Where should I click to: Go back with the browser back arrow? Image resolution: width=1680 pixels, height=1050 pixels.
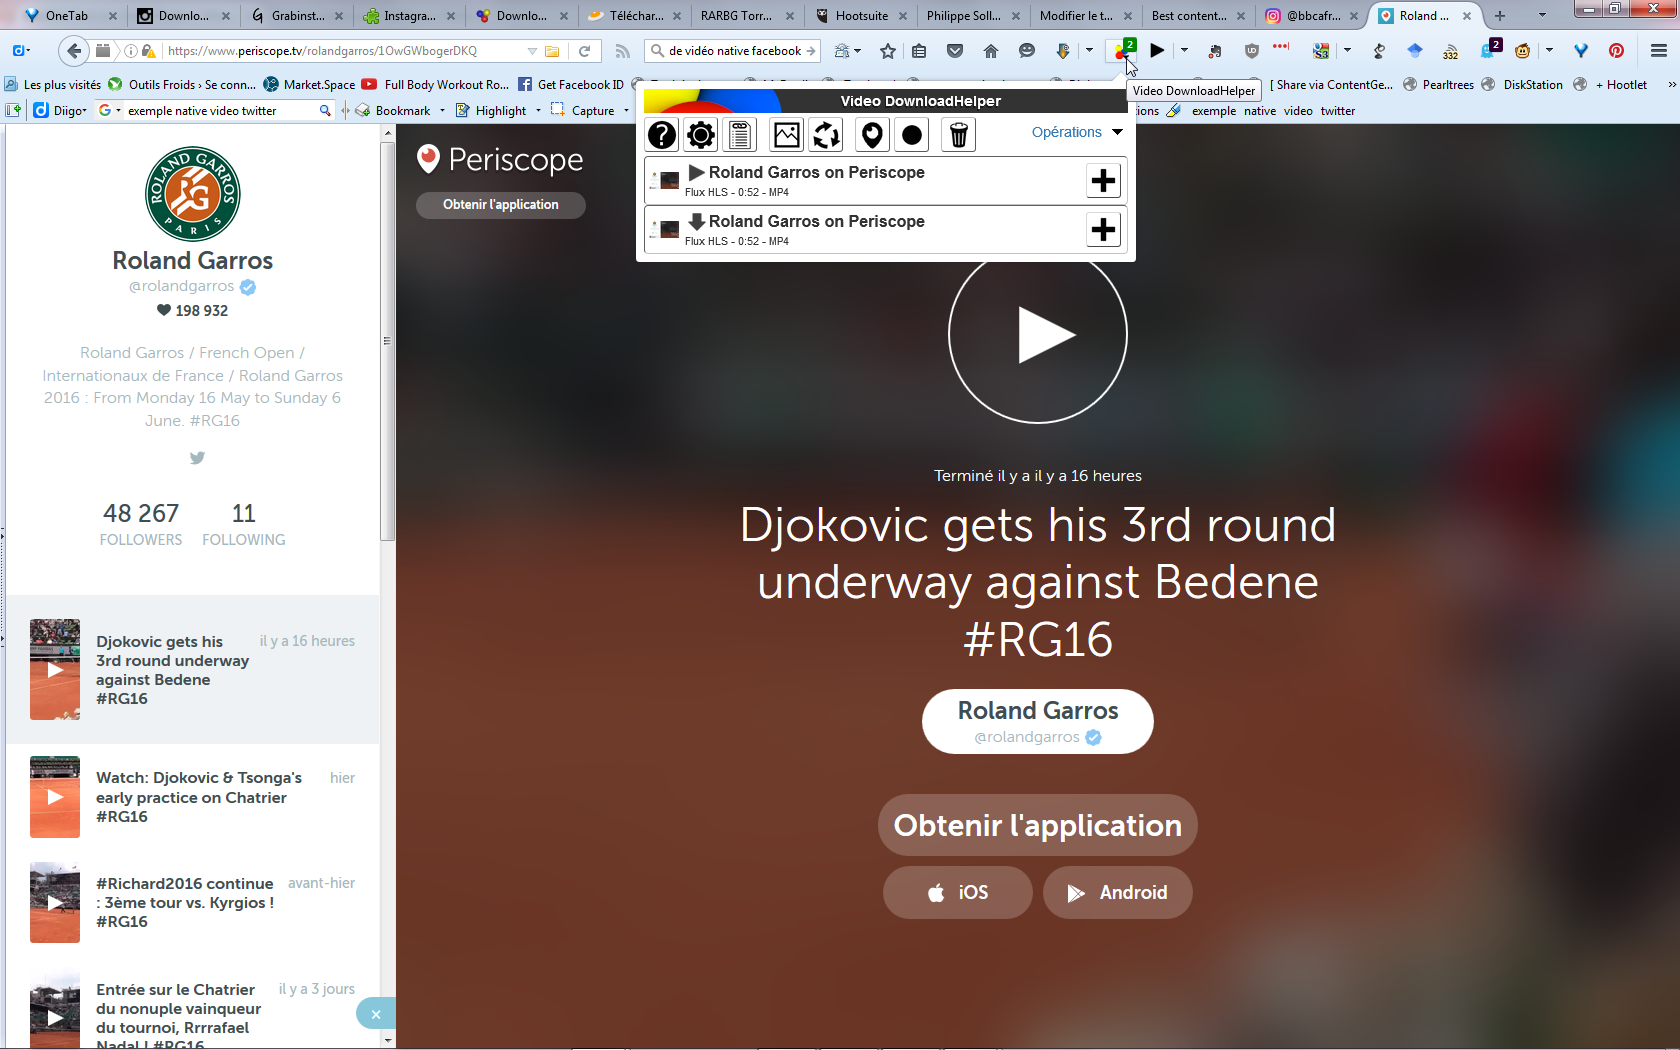73,51
